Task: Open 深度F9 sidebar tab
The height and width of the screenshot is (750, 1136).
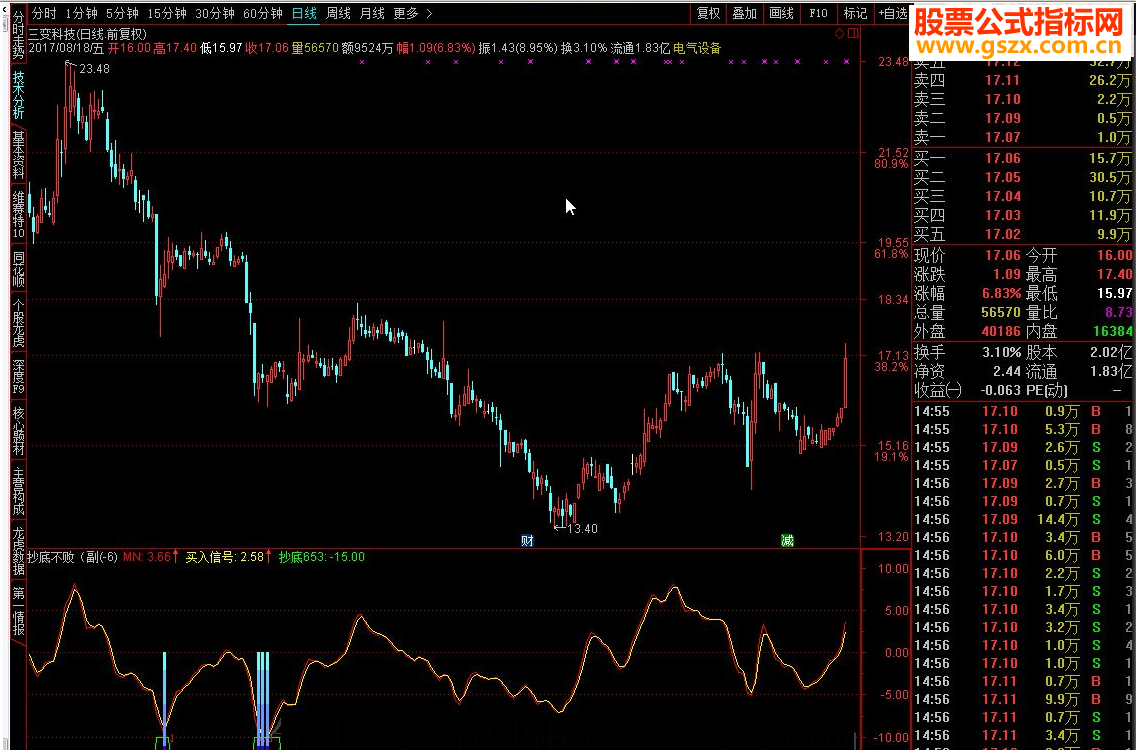Action: pyautogui.click(x=18, y=377)
